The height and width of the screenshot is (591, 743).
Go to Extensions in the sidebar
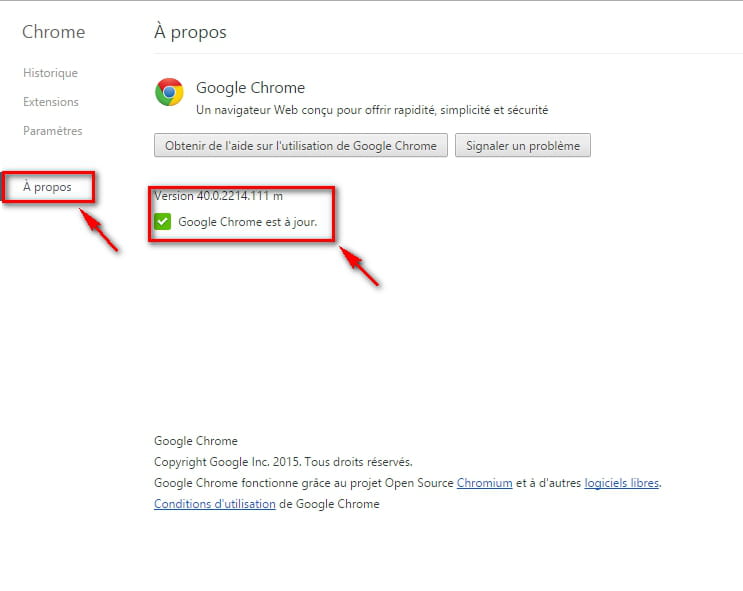click(x=51, y=102)
